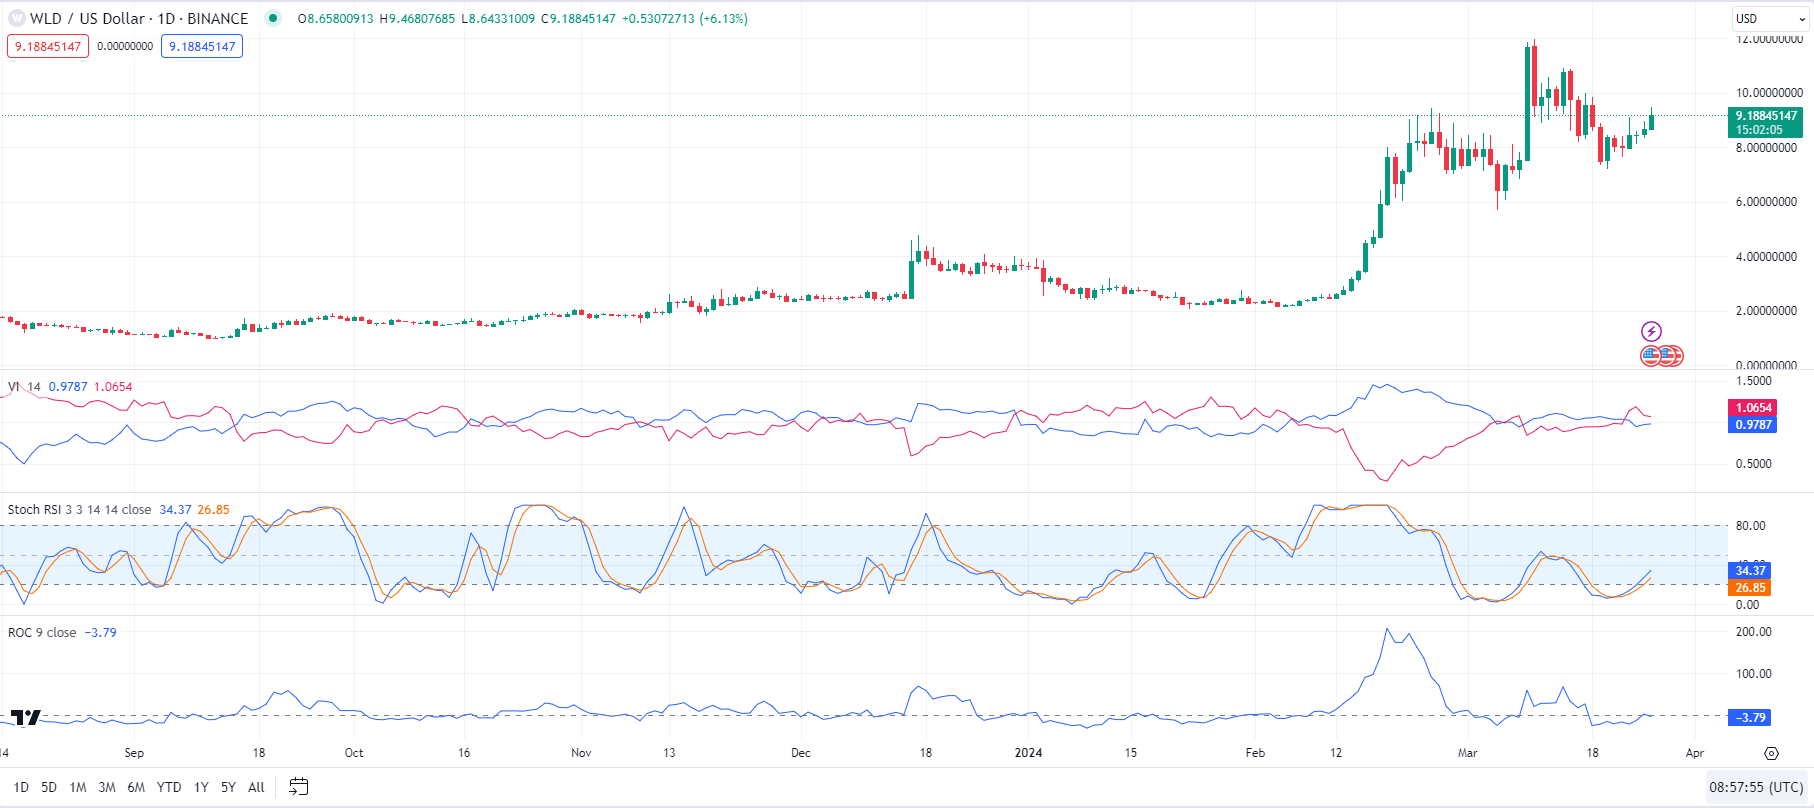Viewport: 1814px width, 808px height.
Task: Click the Stoch RSI blue label 34.37
Action: click(1750, 571)
